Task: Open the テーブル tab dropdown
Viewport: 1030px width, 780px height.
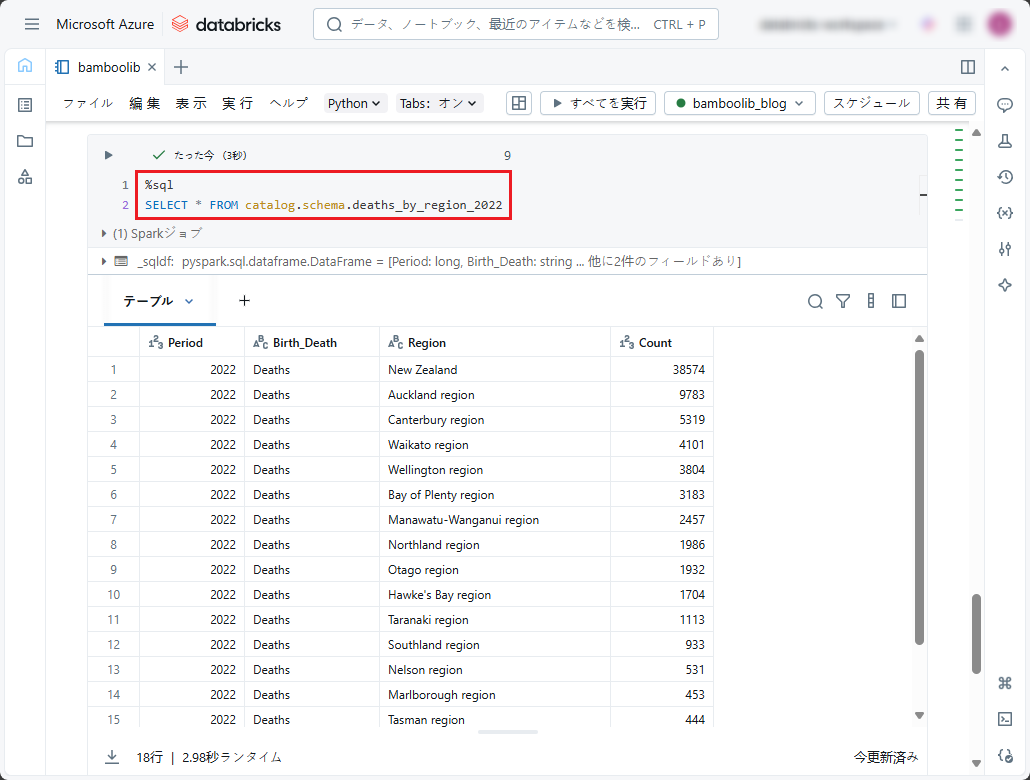Action: (189, 301)
